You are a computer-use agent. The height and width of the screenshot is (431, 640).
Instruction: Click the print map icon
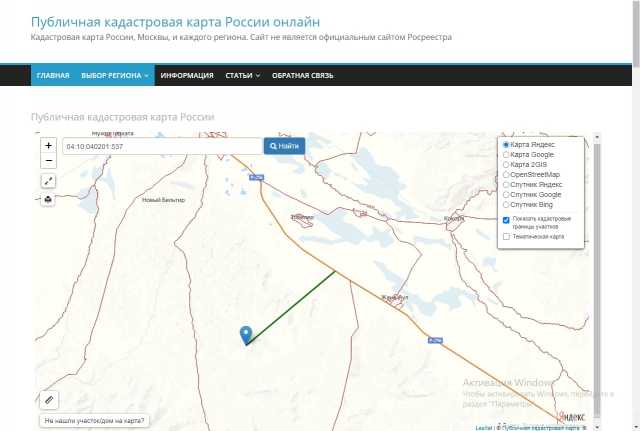48,199
